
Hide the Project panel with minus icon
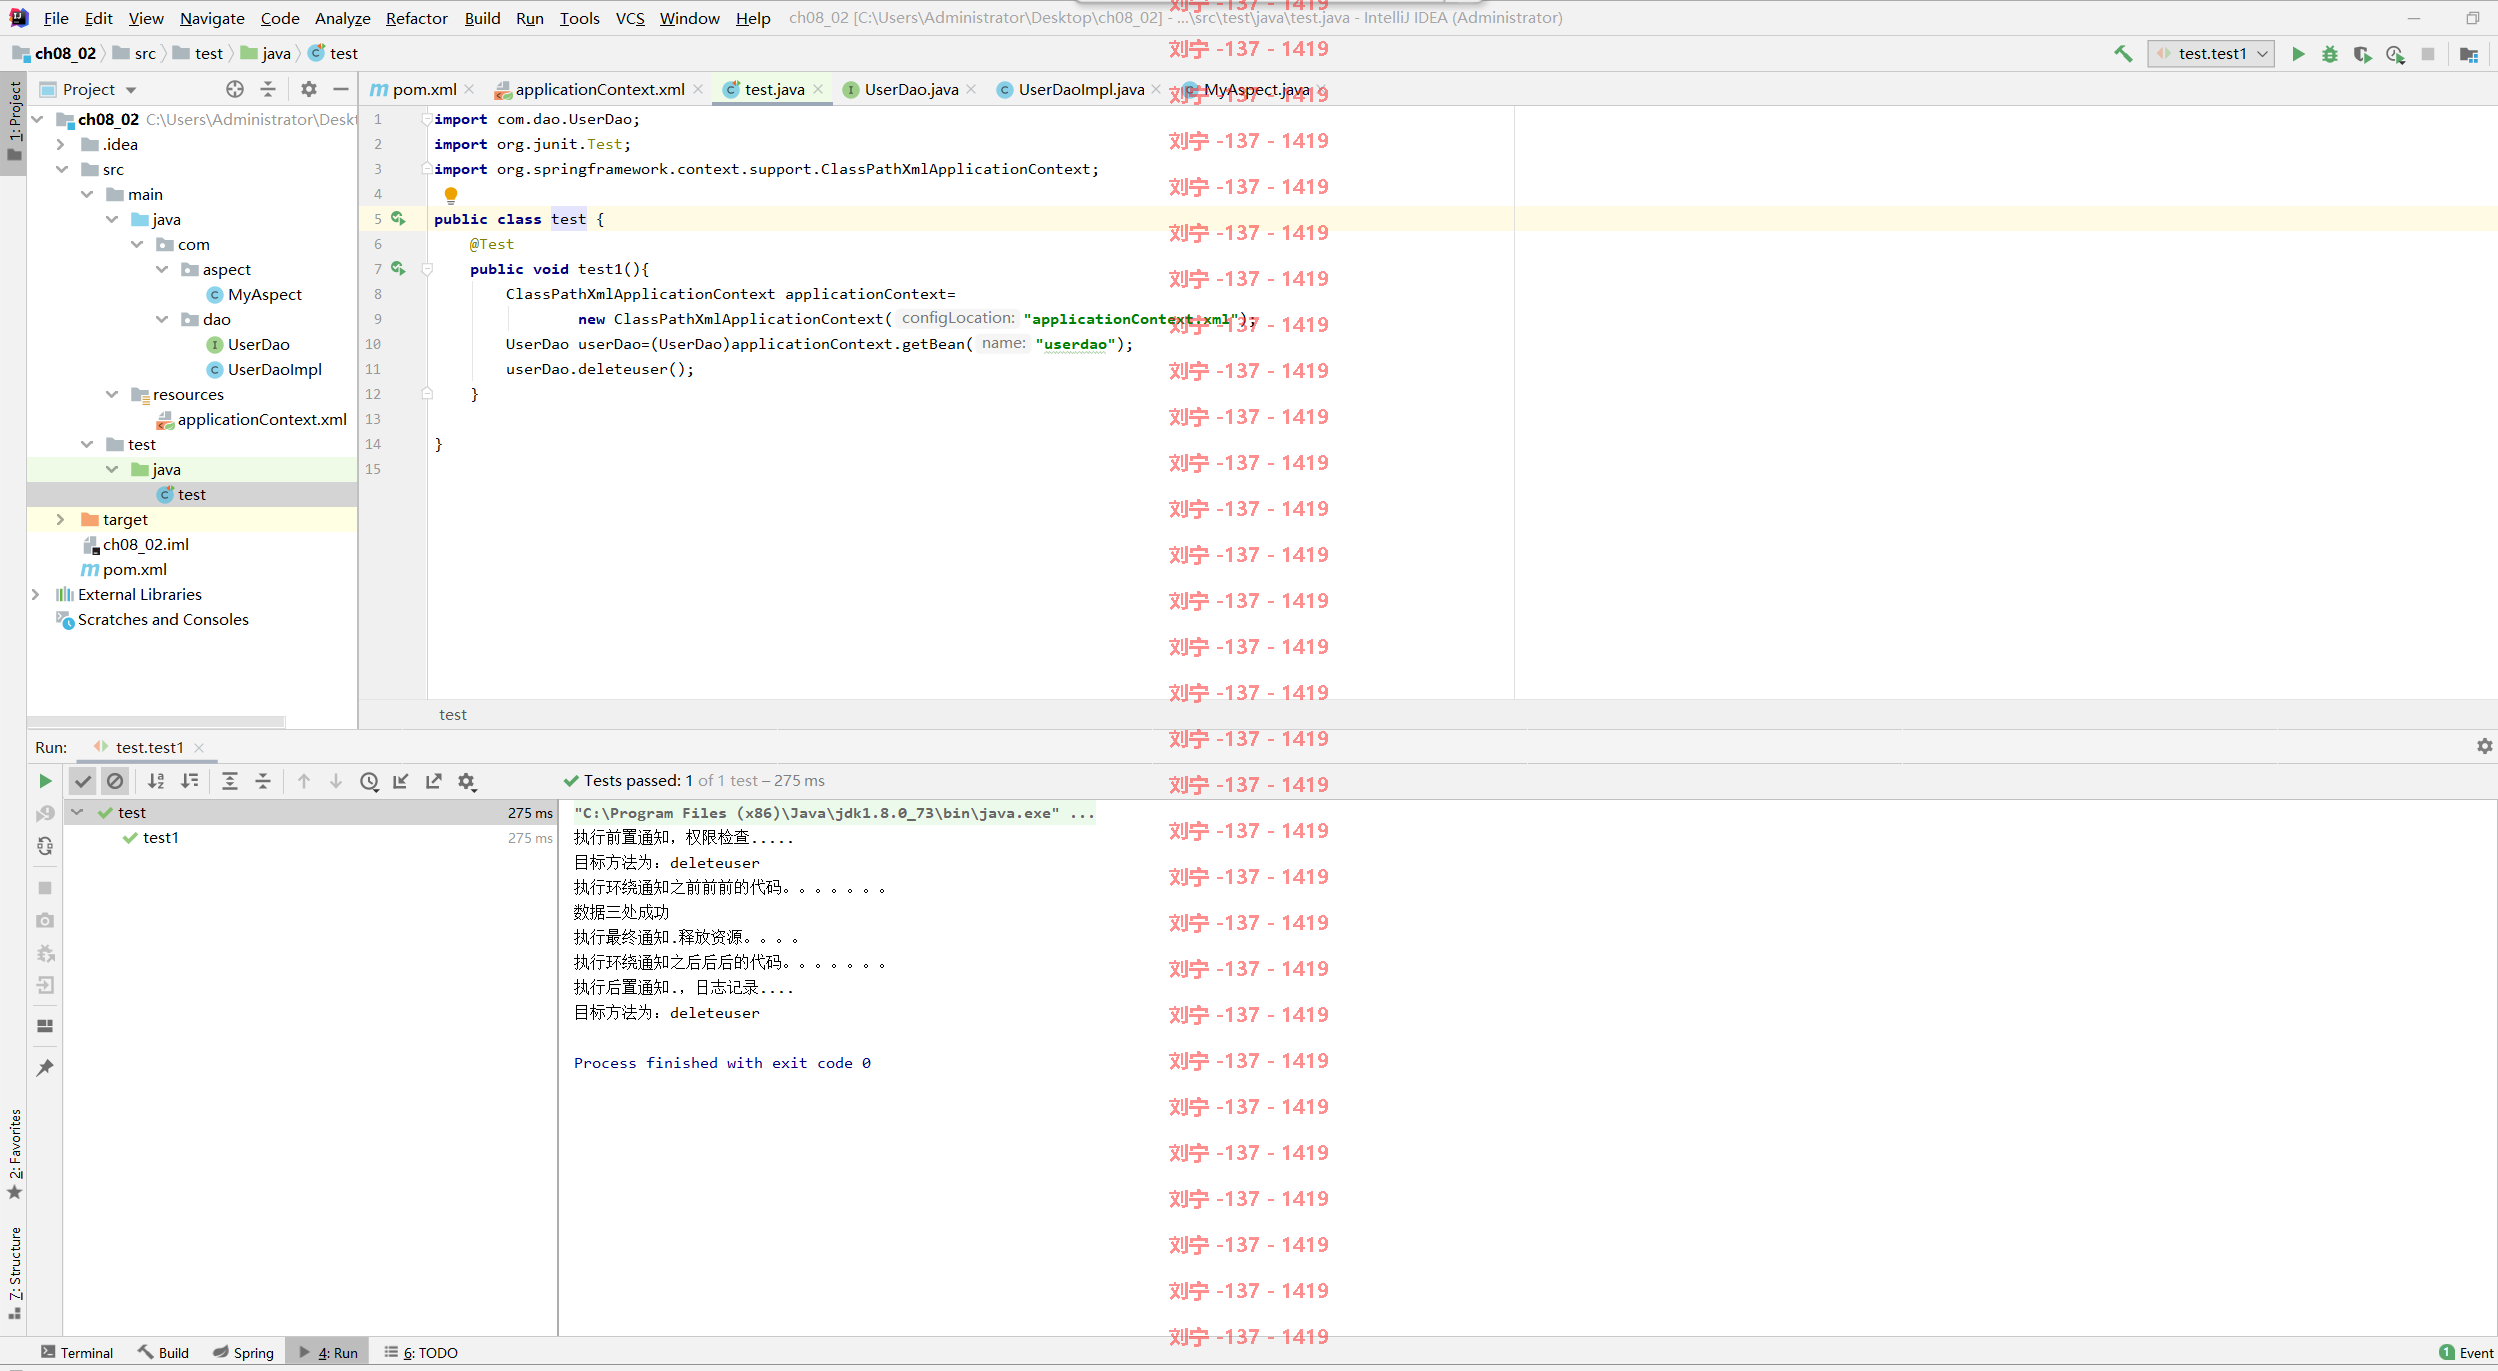pyautogui.click(x=341, y=89)
